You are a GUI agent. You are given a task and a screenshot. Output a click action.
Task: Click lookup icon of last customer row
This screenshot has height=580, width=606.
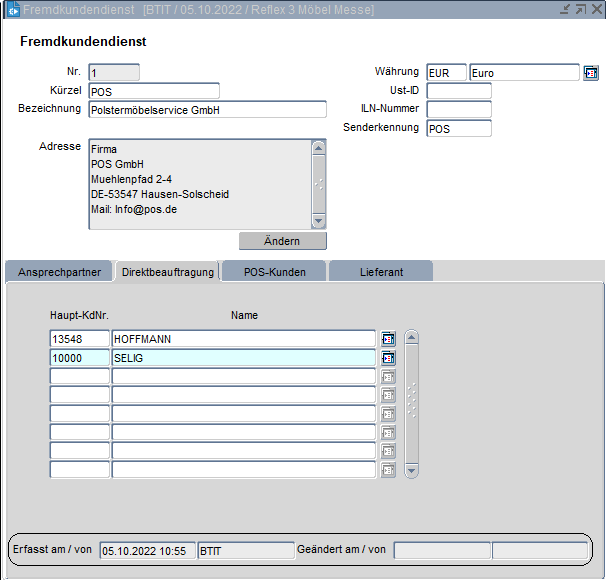pos(389,470)
